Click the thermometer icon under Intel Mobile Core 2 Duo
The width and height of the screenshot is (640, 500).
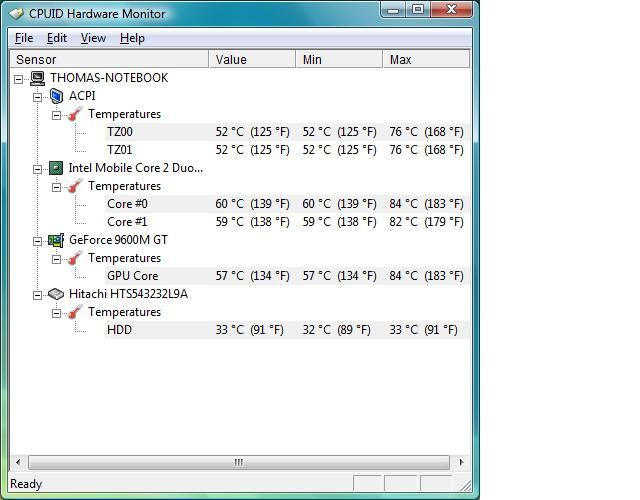point(75,186)
